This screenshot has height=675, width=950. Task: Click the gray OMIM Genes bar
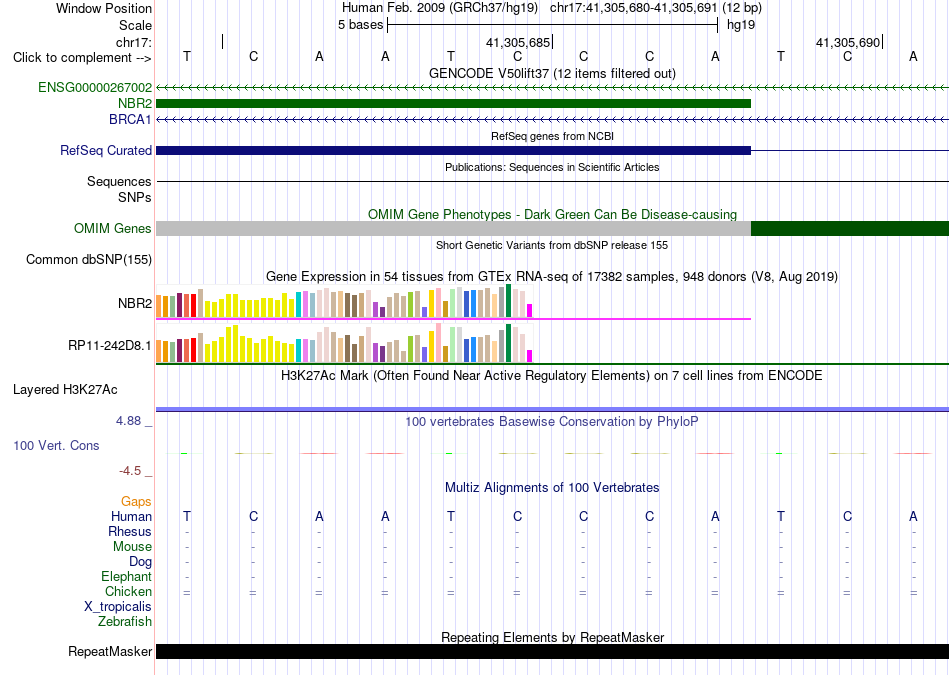point(453,228)
